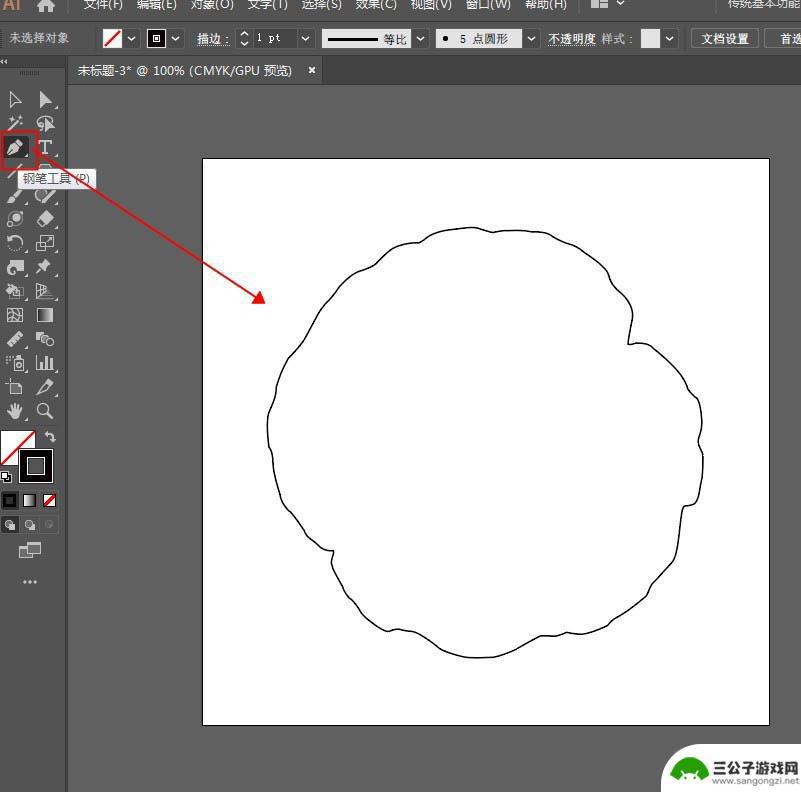Activate the Fill box in toolbar
The height and width of the screenshot is (792, 801).
pos(12,442)
